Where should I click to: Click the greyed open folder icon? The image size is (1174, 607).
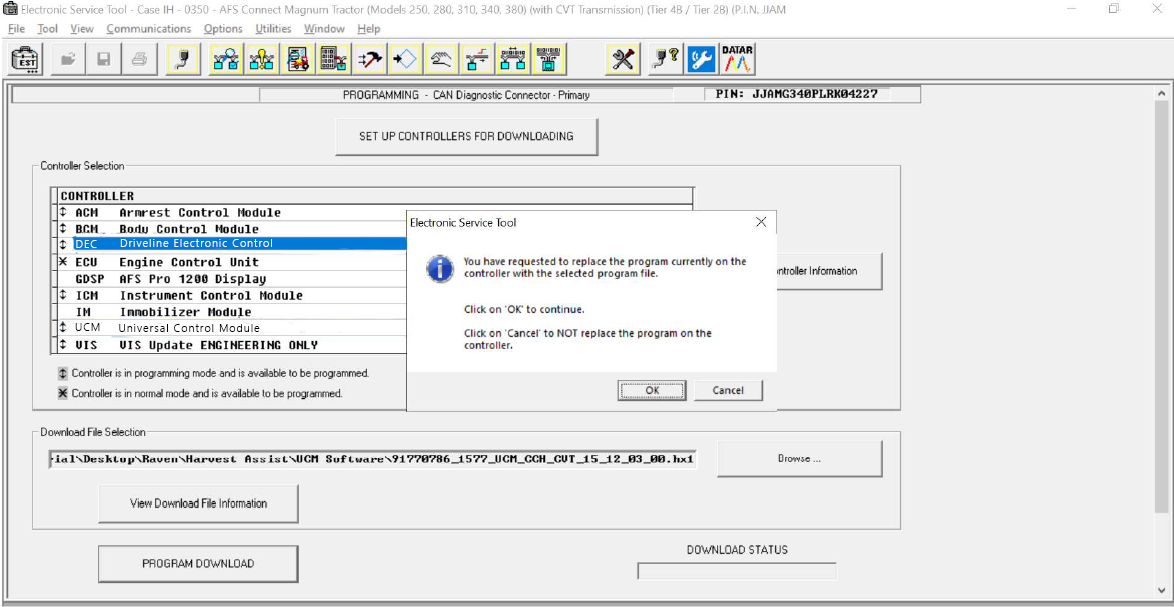coord(68,59)
